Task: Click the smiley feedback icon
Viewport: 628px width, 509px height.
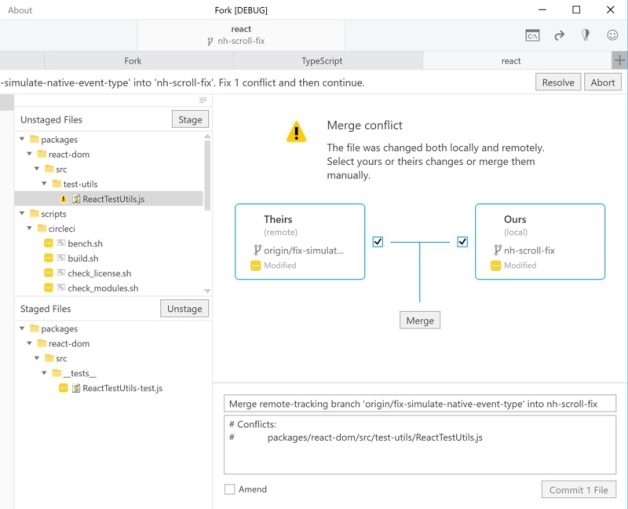Action: (612, 35)
